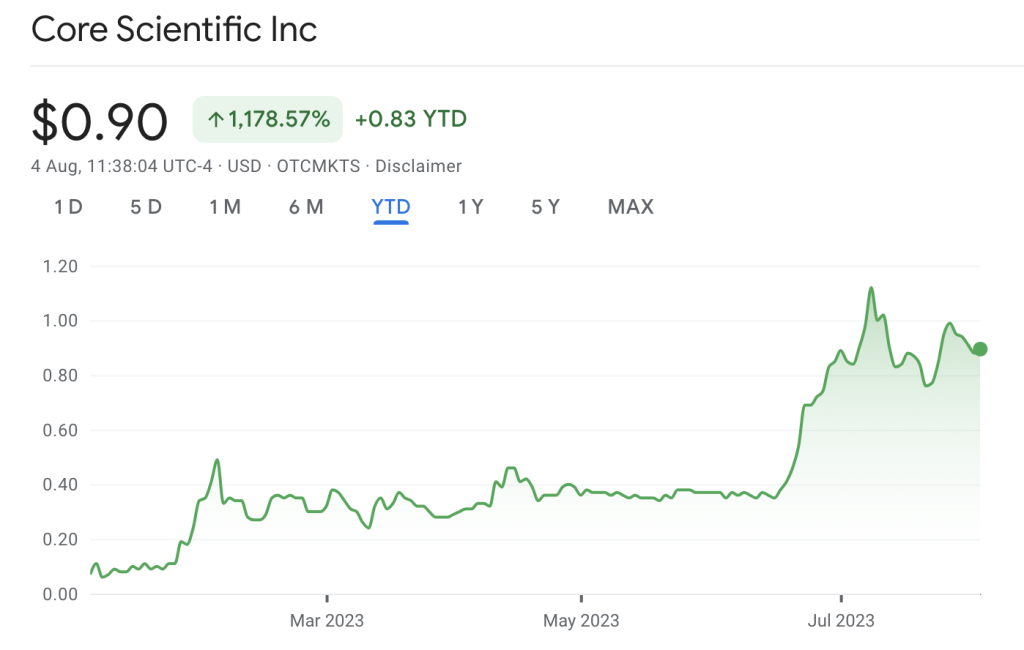Click the 1,178.57% change badge
This screenshot has height=650, width=1024.
click(268, 120)
